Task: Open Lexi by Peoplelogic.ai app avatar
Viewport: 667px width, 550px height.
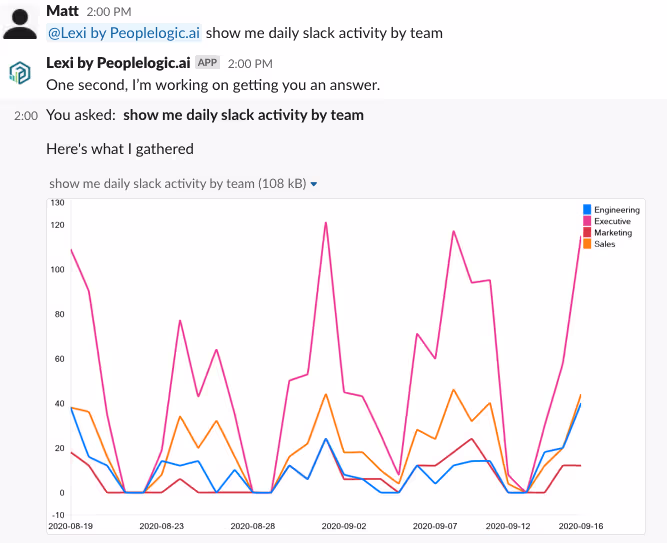Action: 20,72
